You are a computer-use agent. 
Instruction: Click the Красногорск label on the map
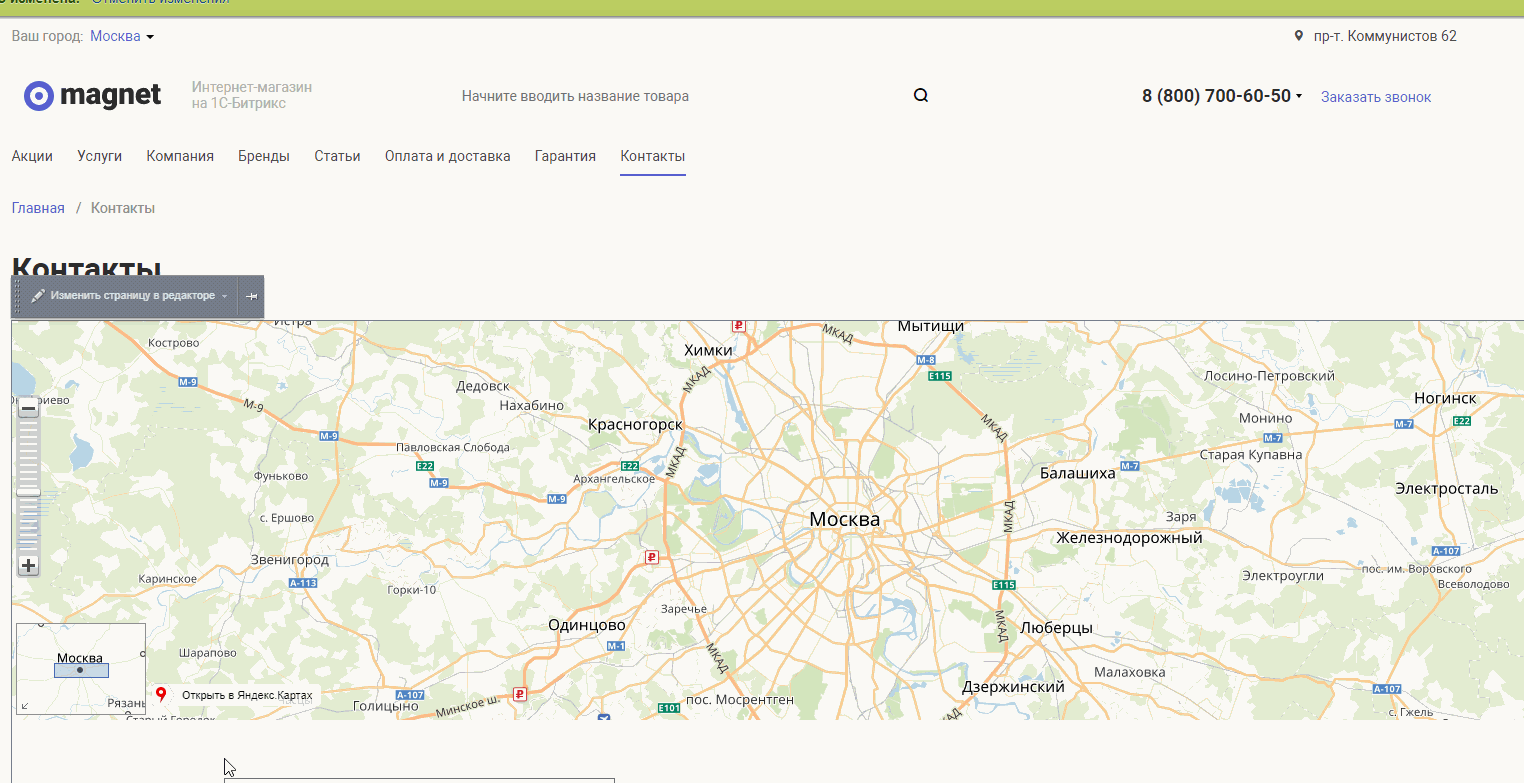[635, 425]
